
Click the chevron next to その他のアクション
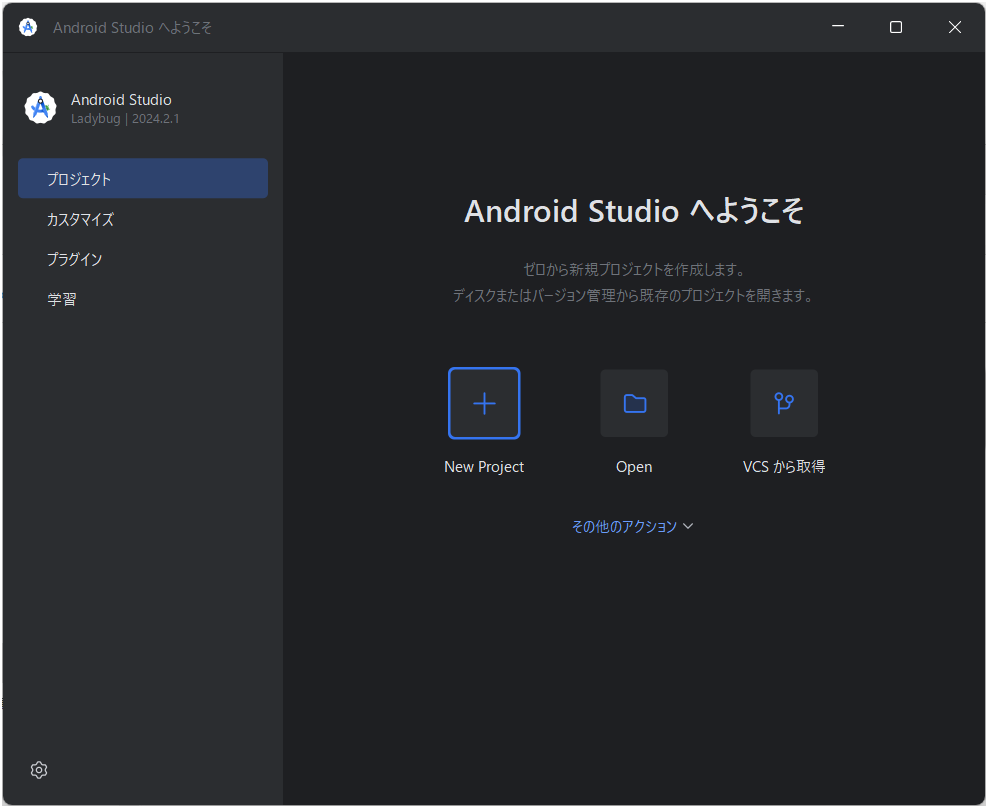coord(689,526)
